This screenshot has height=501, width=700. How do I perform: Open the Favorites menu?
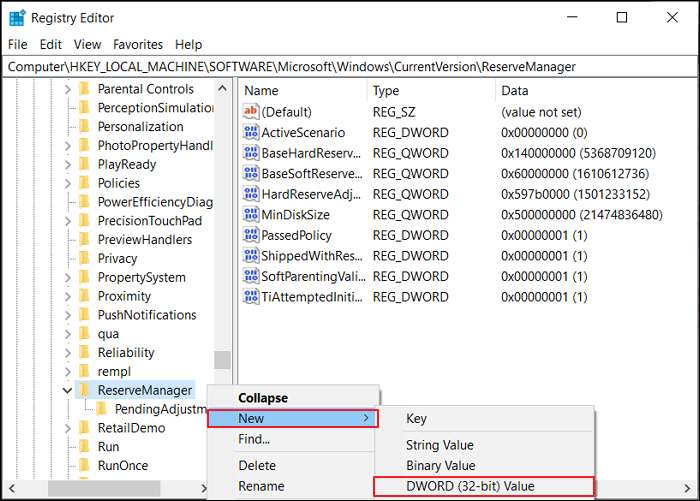tap(138, 44)
